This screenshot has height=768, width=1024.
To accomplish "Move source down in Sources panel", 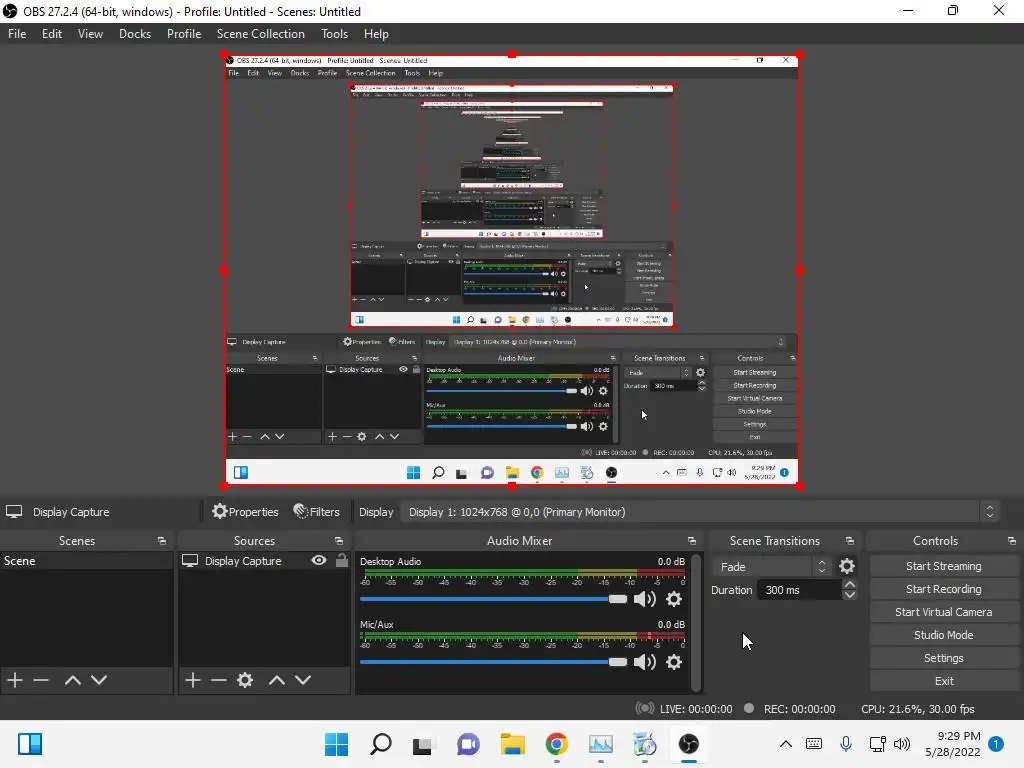I will pos(303,680).
